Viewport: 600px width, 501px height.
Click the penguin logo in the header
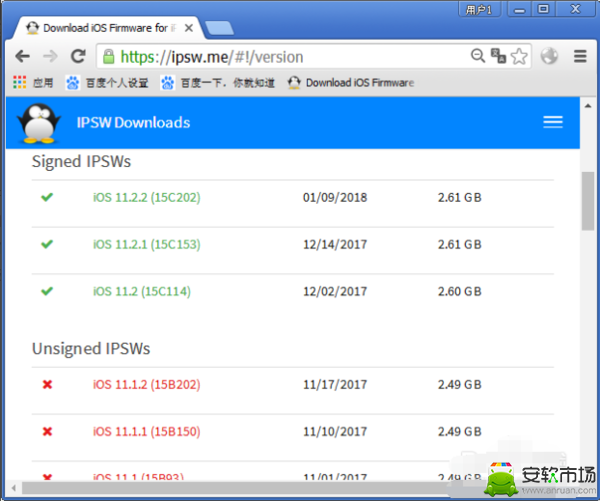coord(39,123)
